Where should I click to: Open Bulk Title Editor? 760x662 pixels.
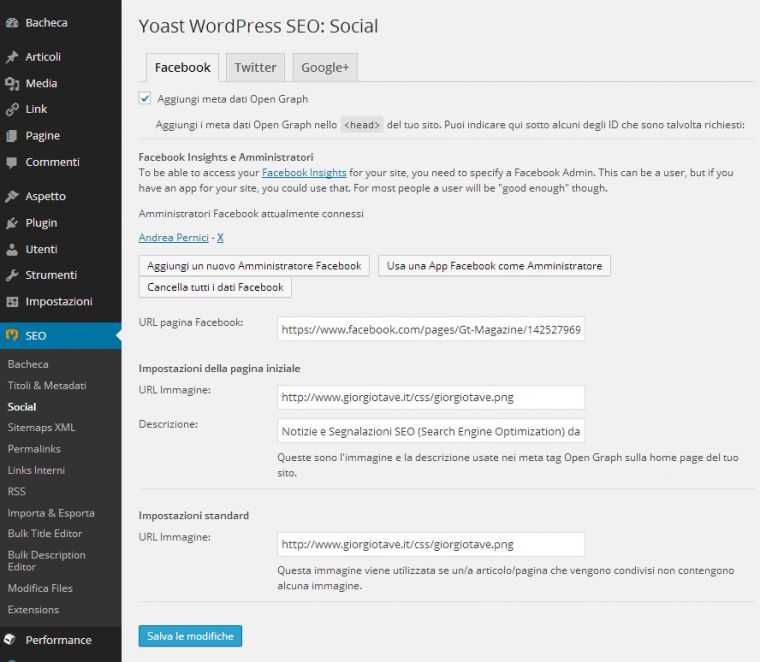[x=45, y=534]
